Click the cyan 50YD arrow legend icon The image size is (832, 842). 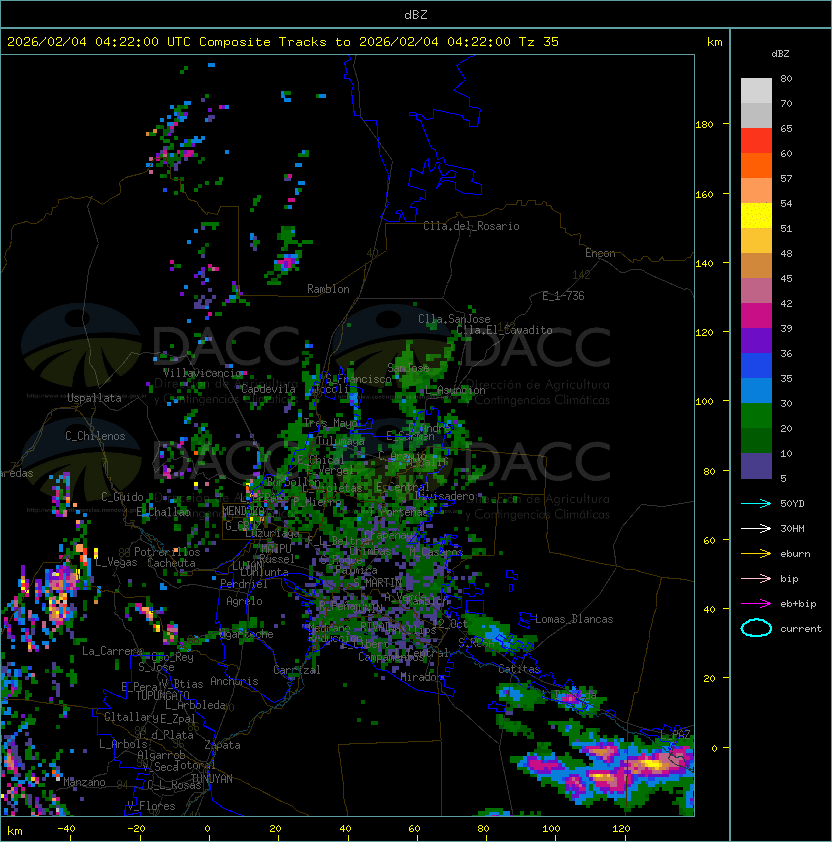click(x=756, y=504)
